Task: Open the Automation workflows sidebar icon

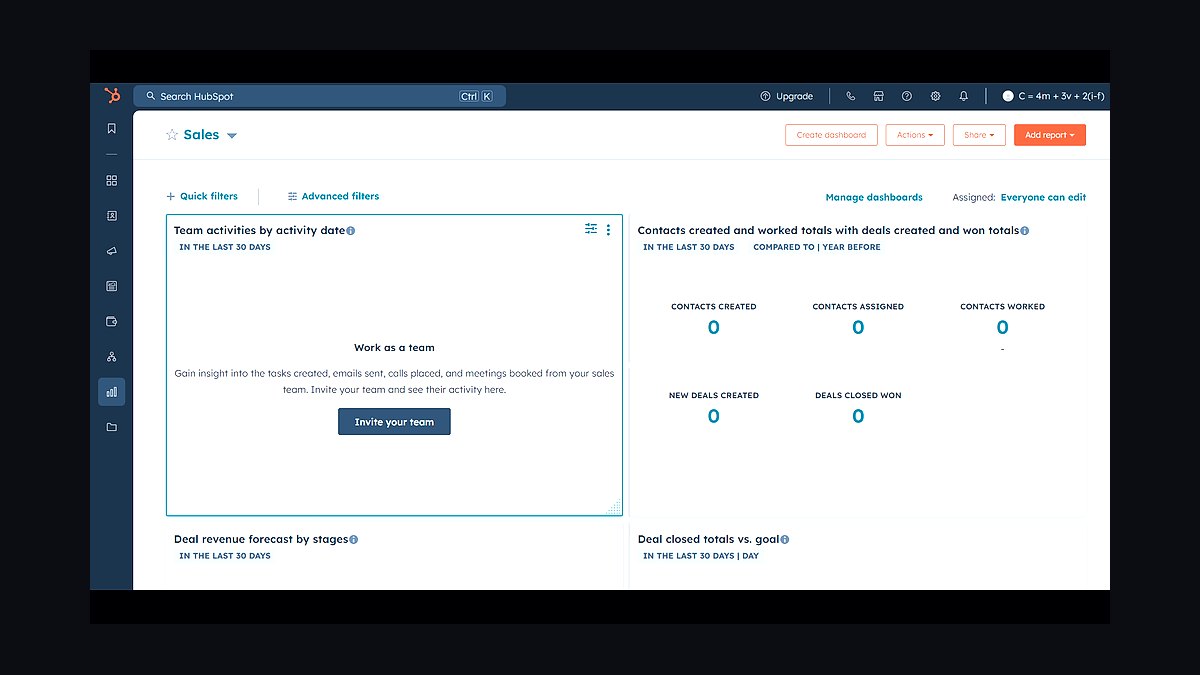Action: coord(112,357)
